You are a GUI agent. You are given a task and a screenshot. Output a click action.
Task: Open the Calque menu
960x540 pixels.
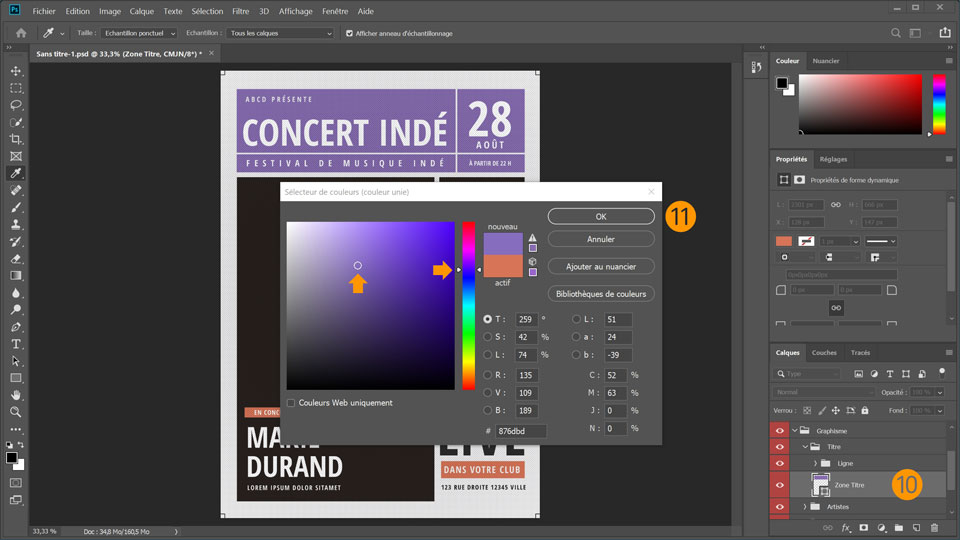tap(141, 11)
